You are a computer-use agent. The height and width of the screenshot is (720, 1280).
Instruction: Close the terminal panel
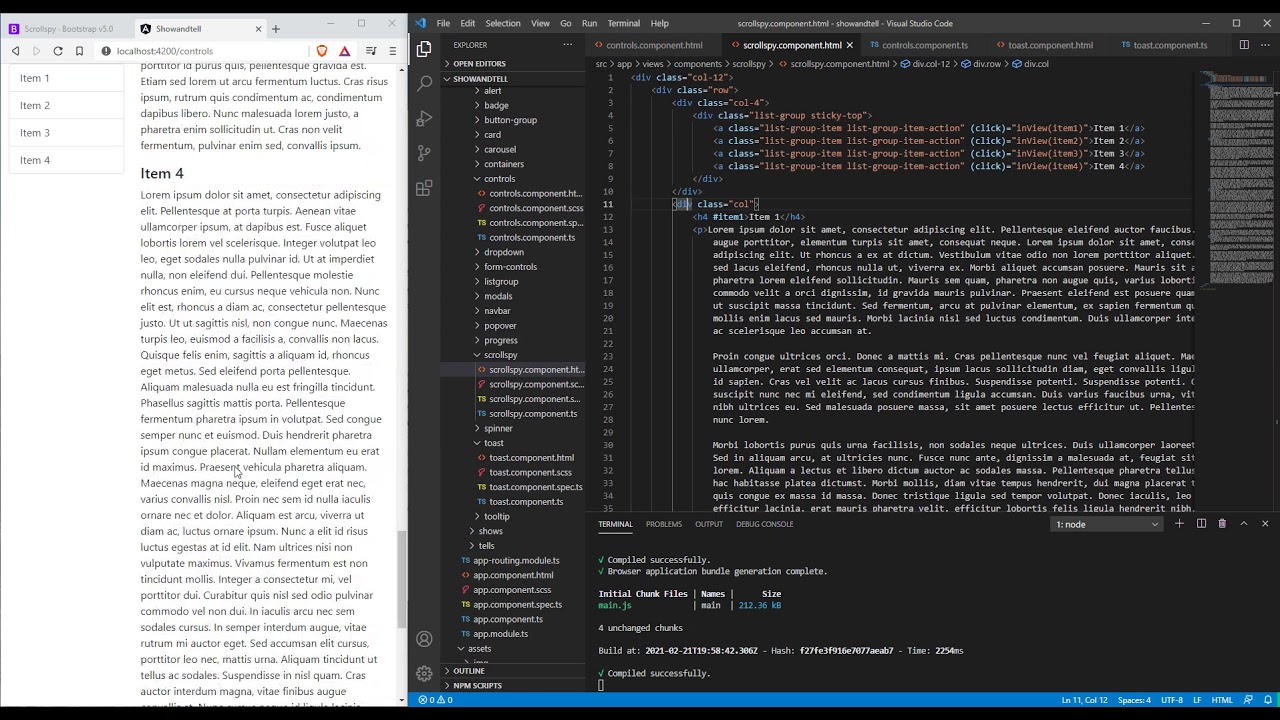pyautogui.click(x=1265, y=523)
